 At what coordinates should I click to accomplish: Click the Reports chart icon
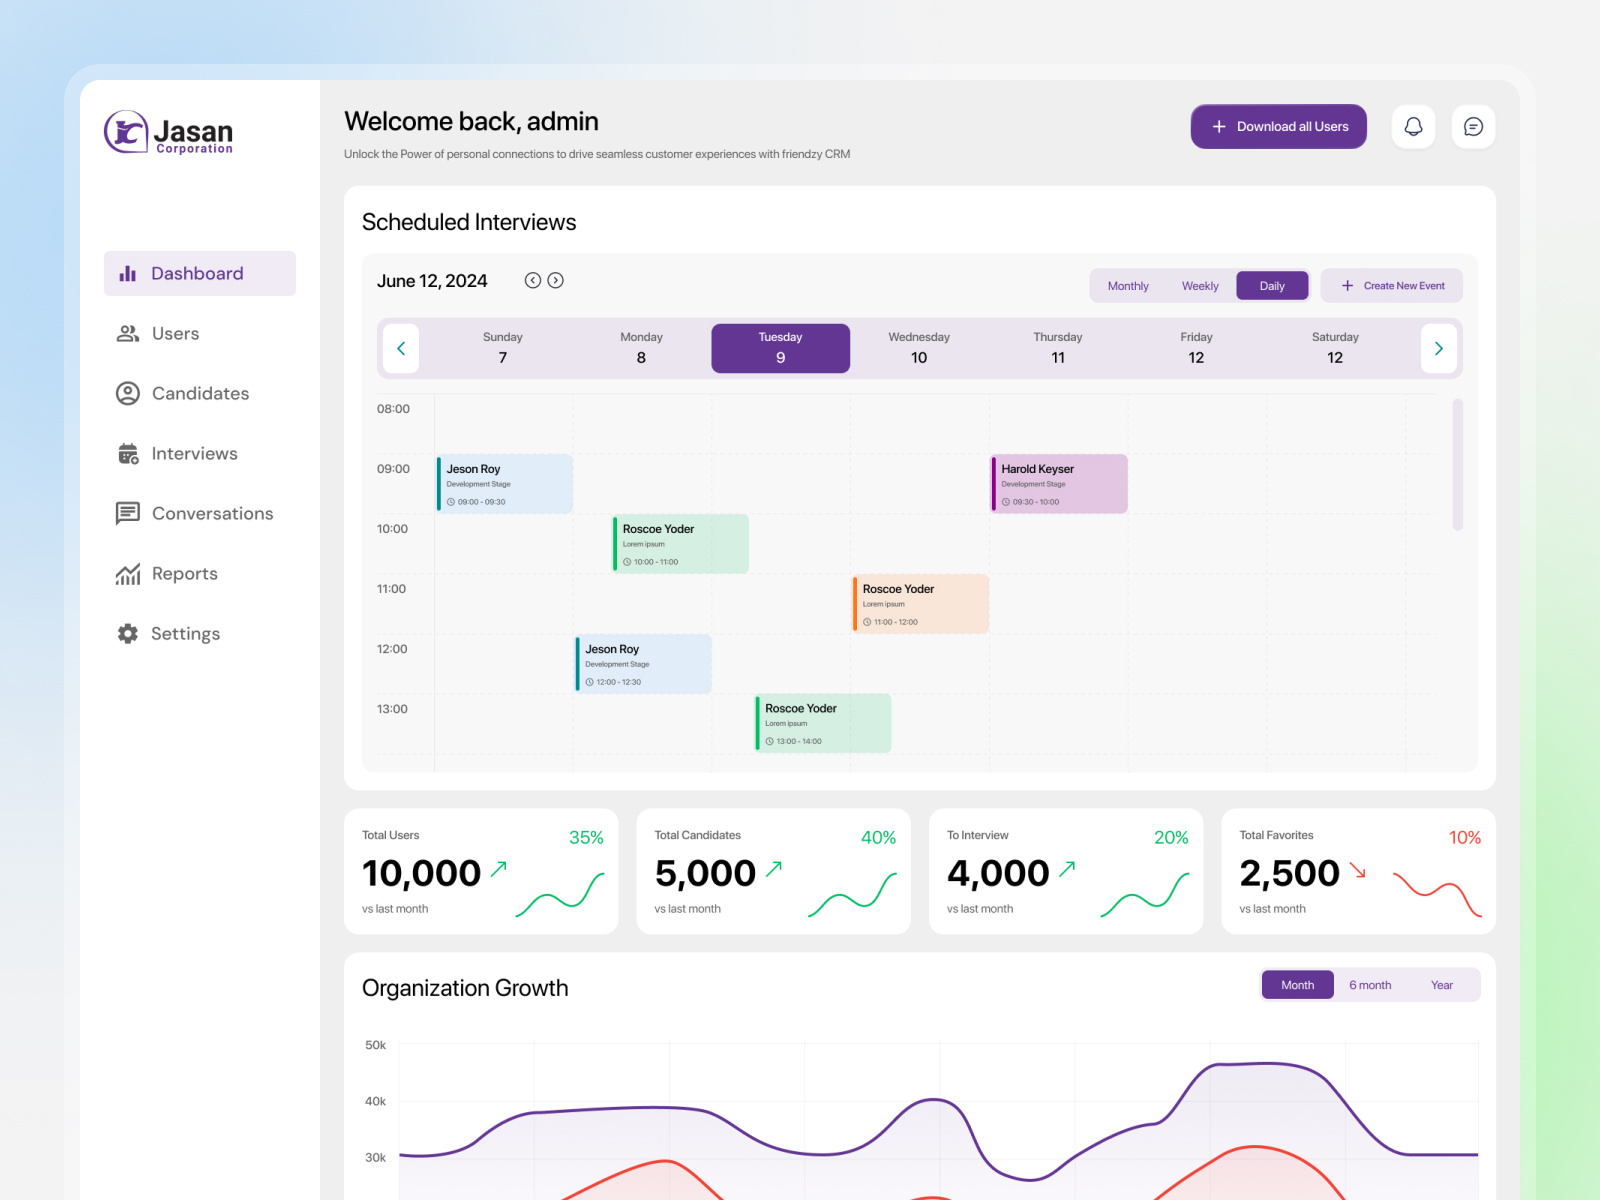click(128, 574)
